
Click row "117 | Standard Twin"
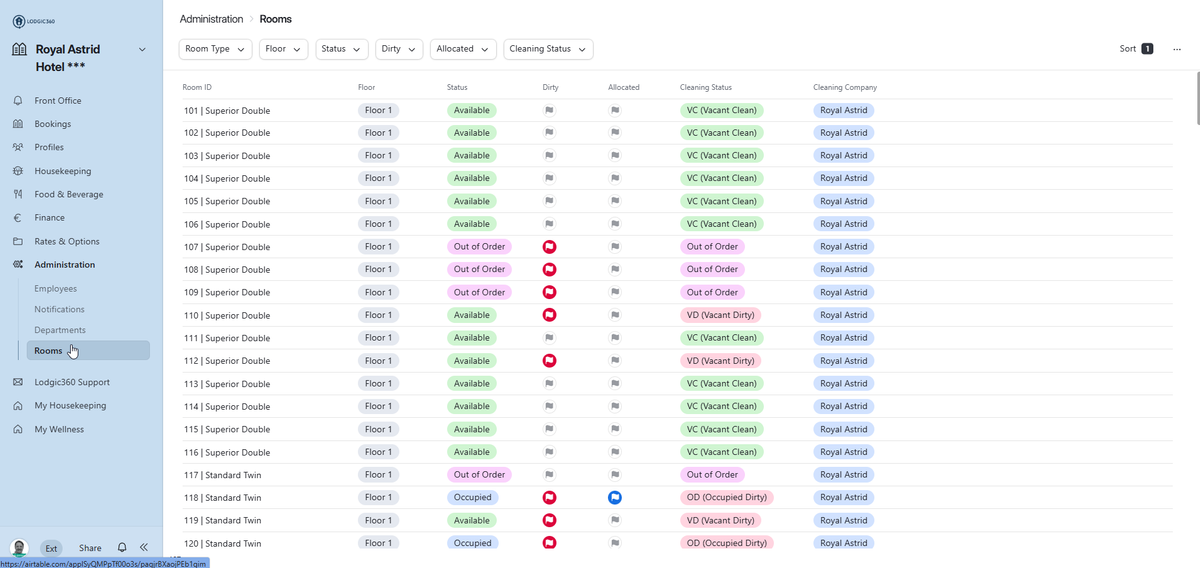click(677, 475)
